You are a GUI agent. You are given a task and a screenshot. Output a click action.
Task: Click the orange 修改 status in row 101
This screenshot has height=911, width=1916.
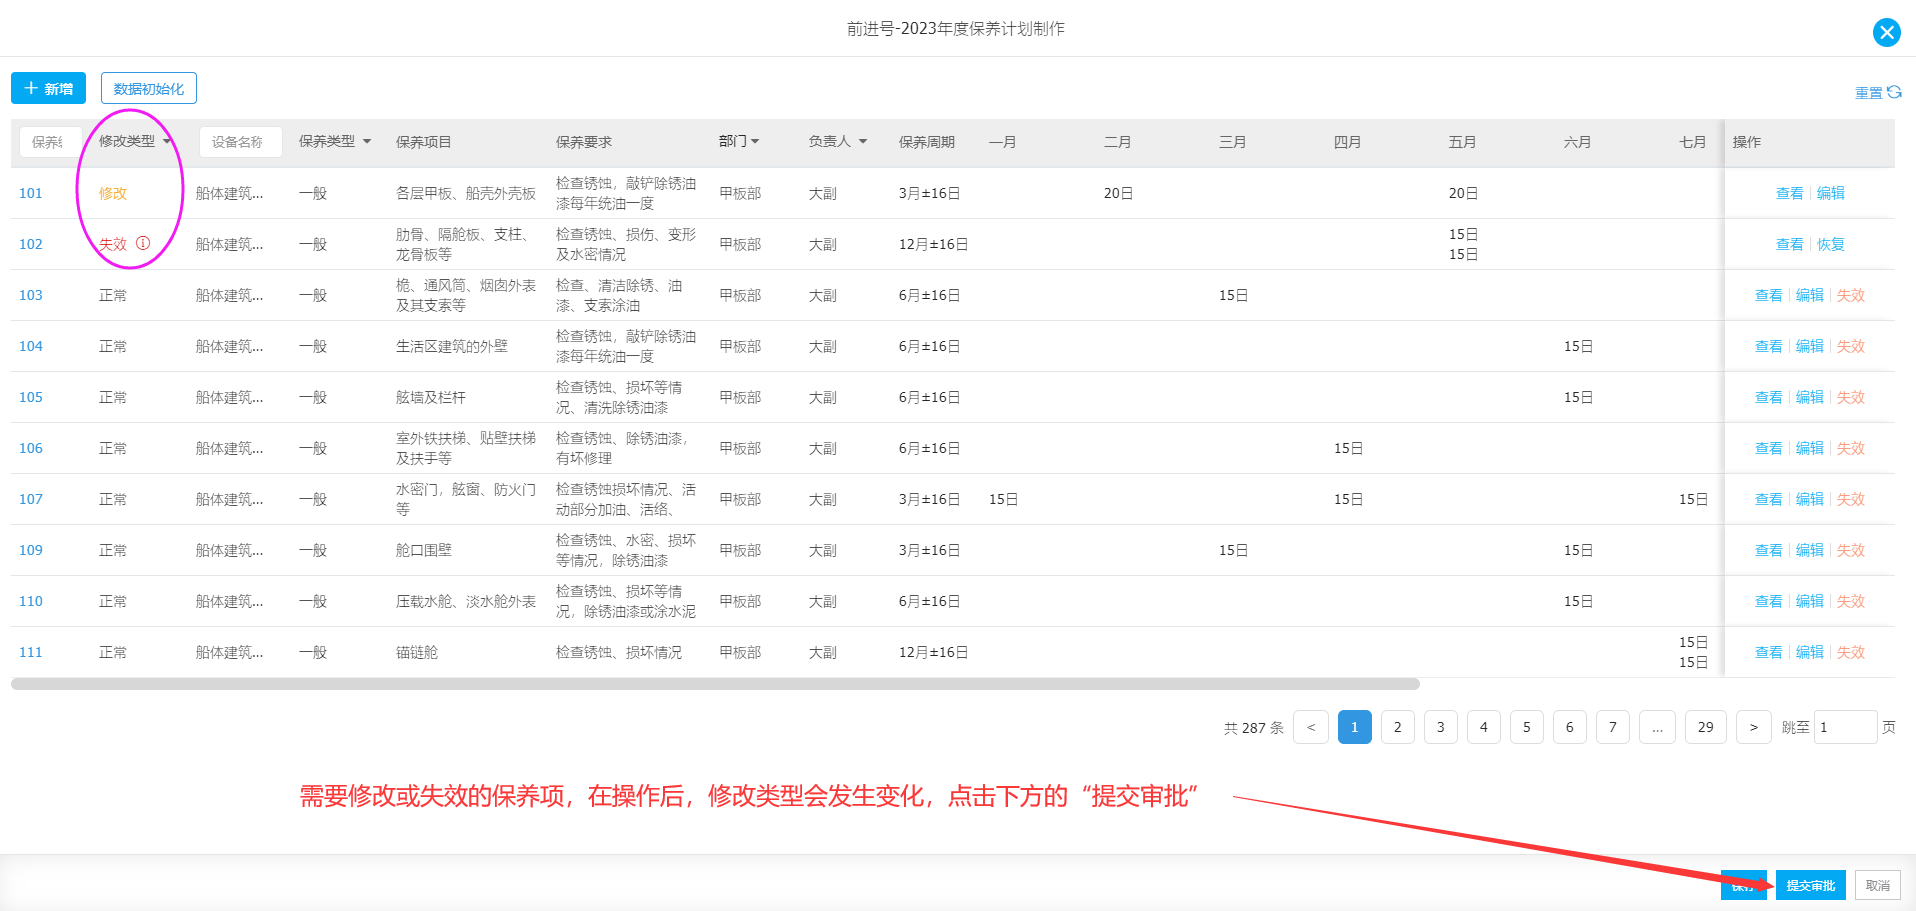pos(112,193)
